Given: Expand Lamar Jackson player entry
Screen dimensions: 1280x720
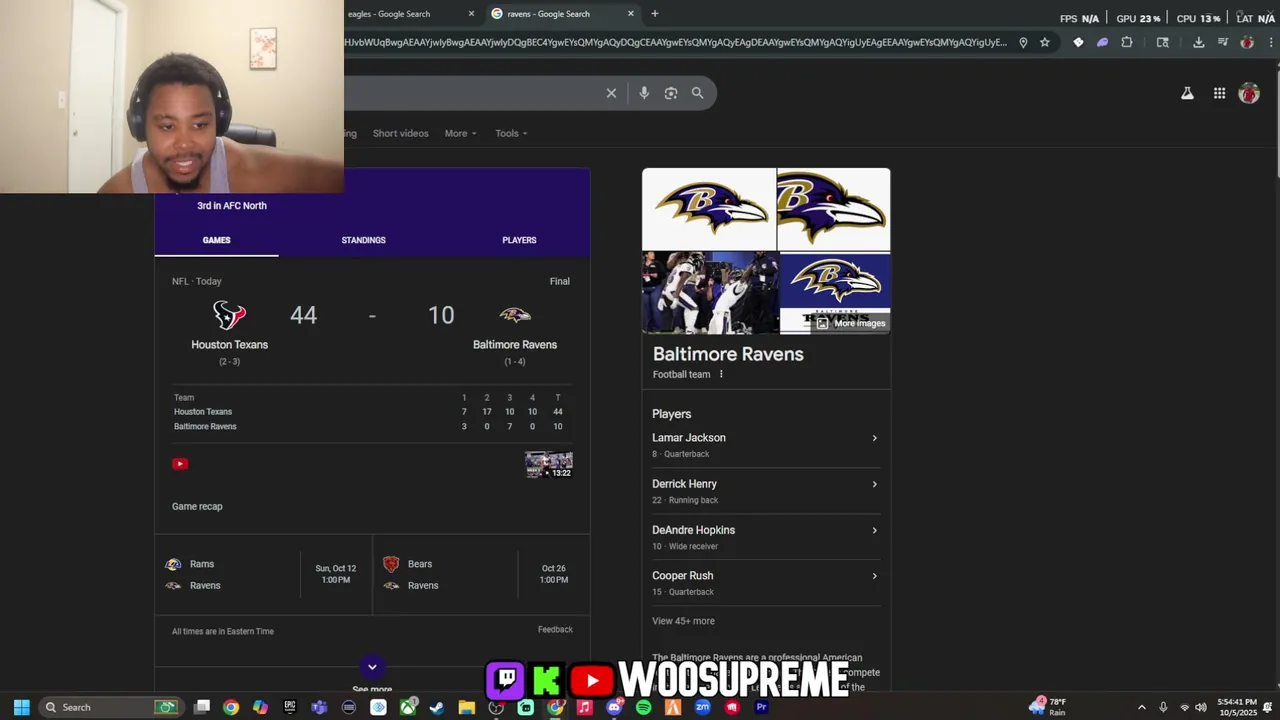Looking at the screenshot, I should pos(765,445).
